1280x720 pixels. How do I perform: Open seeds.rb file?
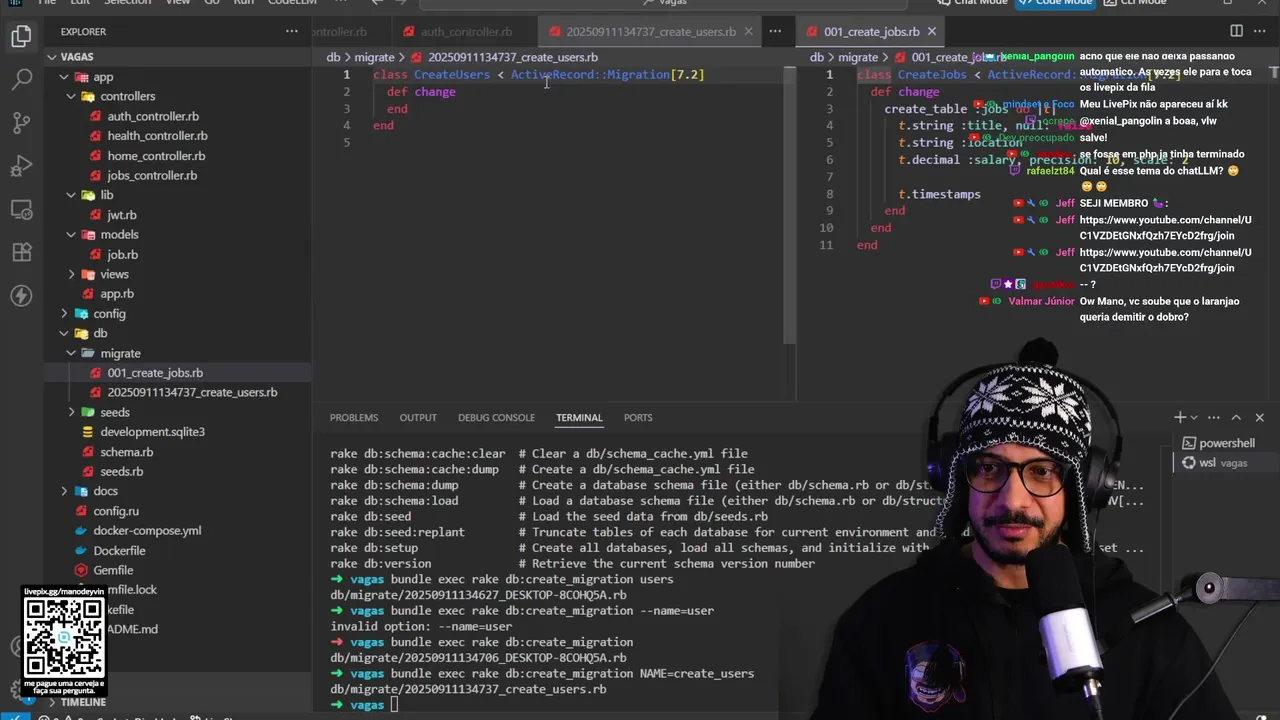point(121,471)
